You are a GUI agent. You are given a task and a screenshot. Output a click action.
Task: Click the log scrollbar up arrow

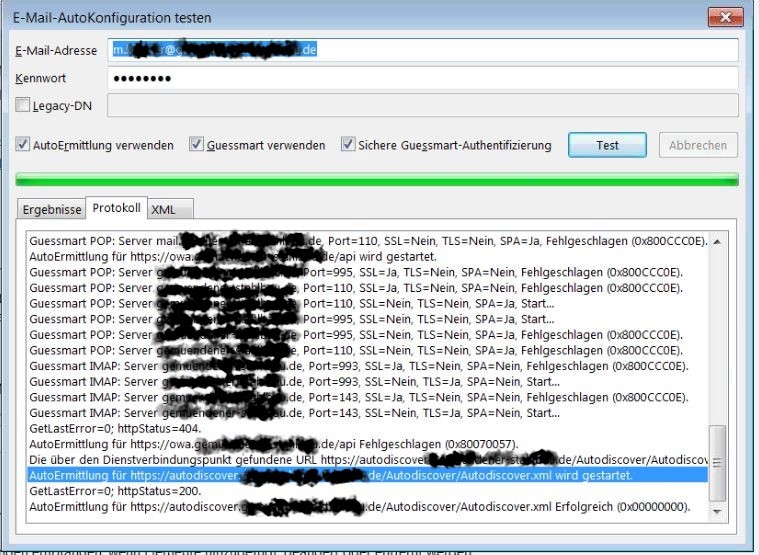717,241
